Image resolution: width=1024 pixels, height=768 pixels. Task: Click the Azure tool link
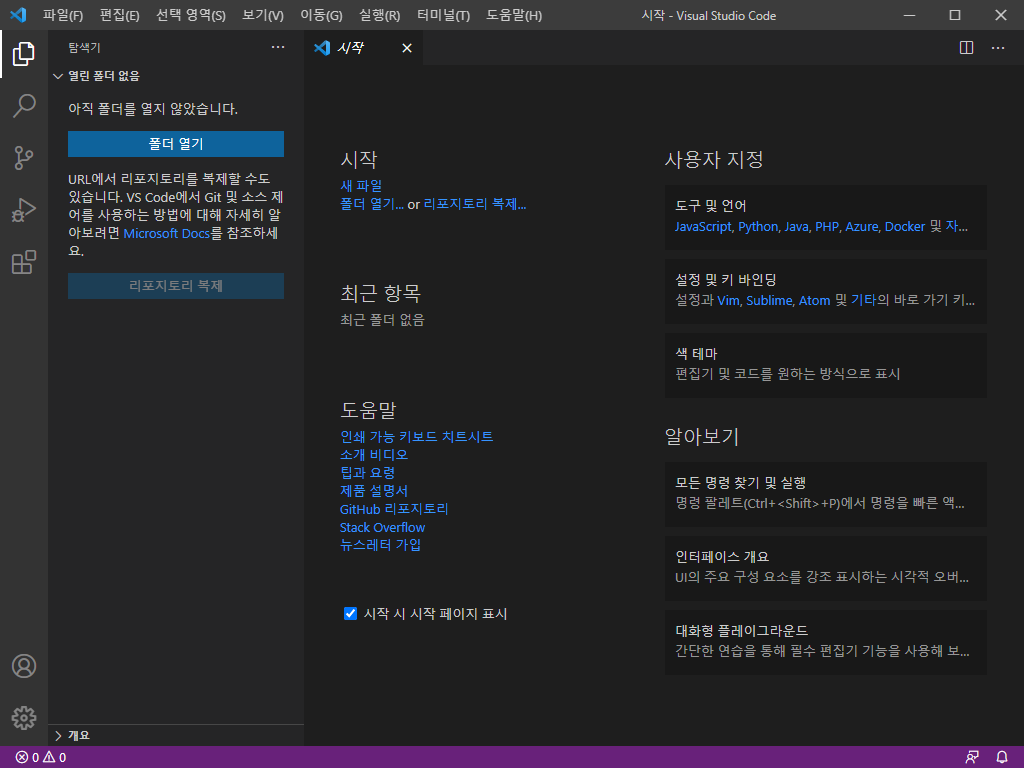point(862,227)
